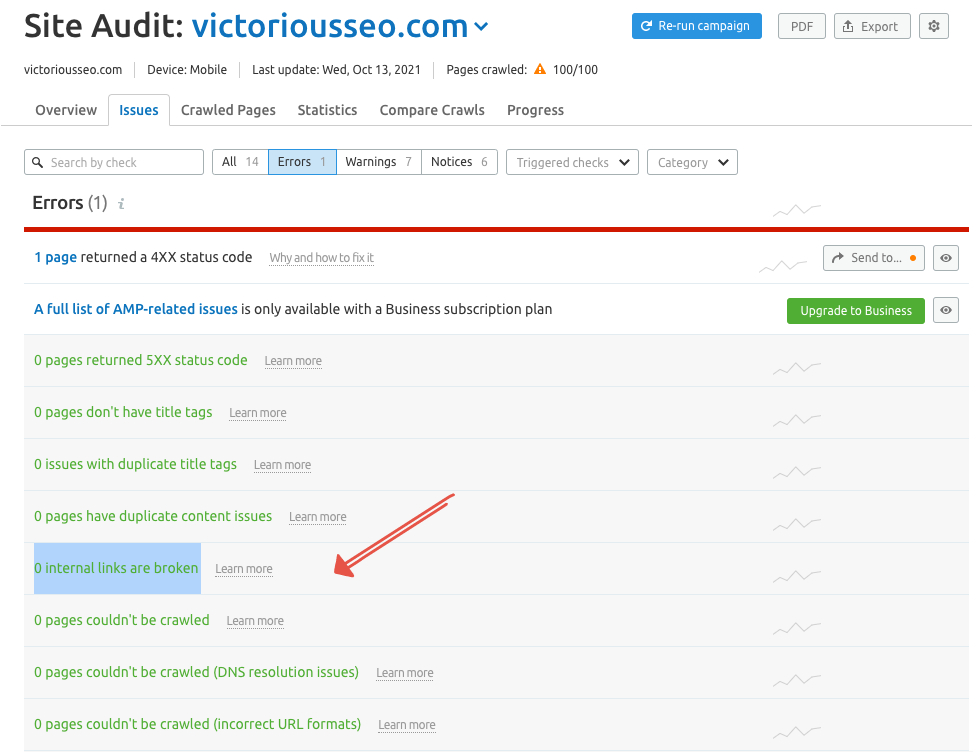Click the 4XX status trend sparkline

[783, 265]
